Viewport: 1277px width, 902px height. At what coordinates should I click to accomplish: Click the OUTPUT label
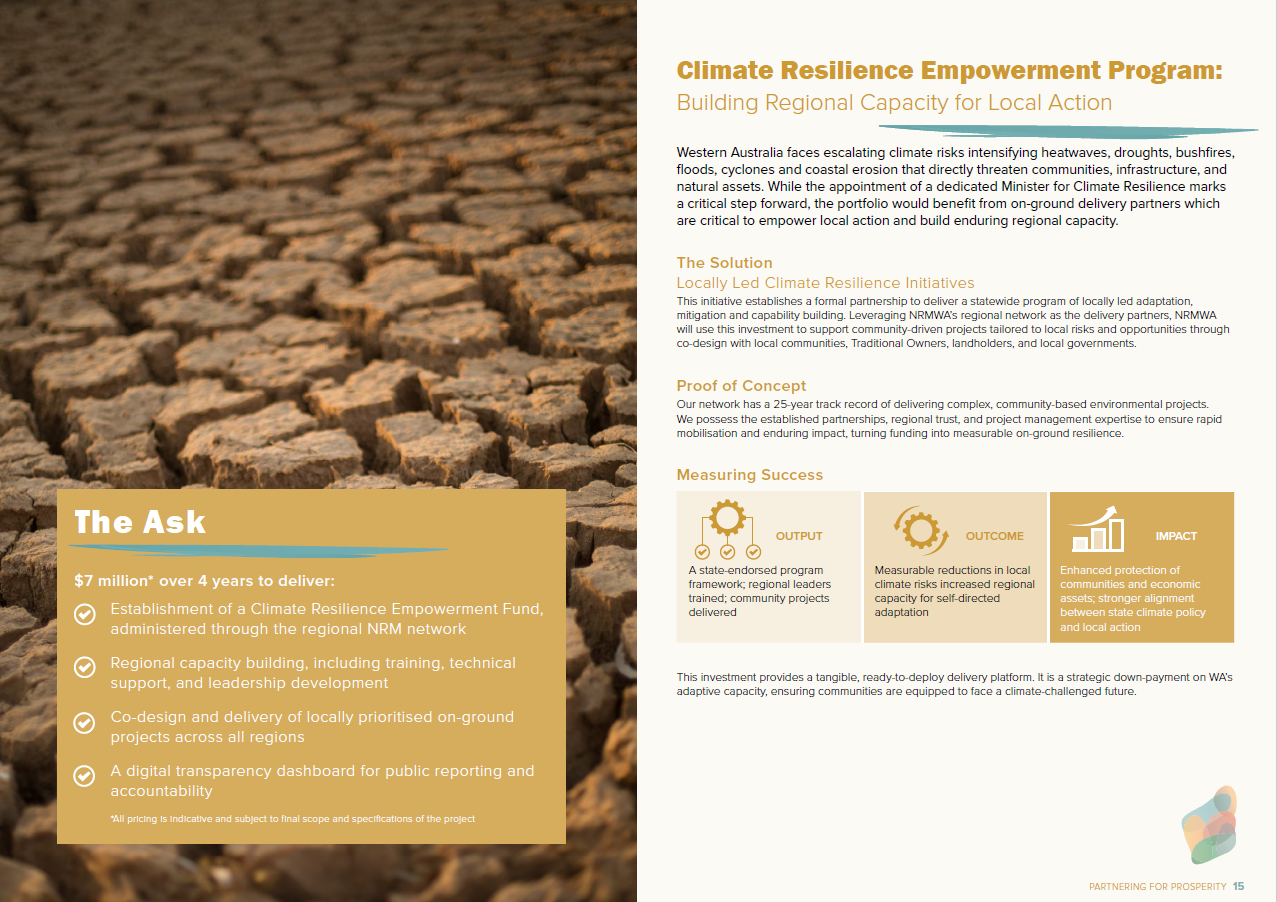(799, 536)
